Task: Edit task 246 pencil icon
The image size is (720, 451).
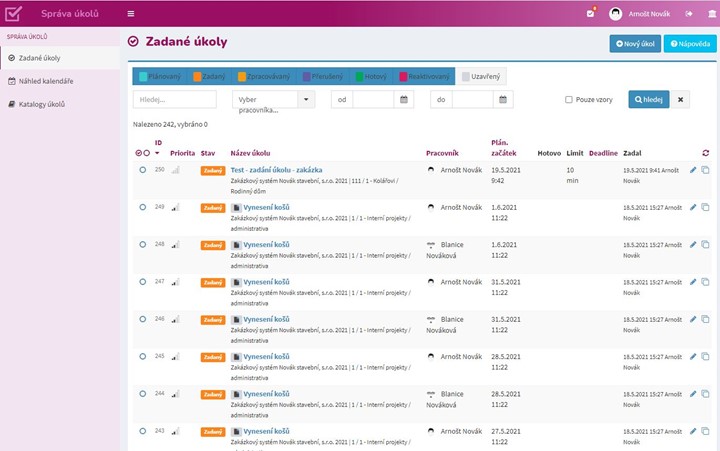Action: (693, 319)
